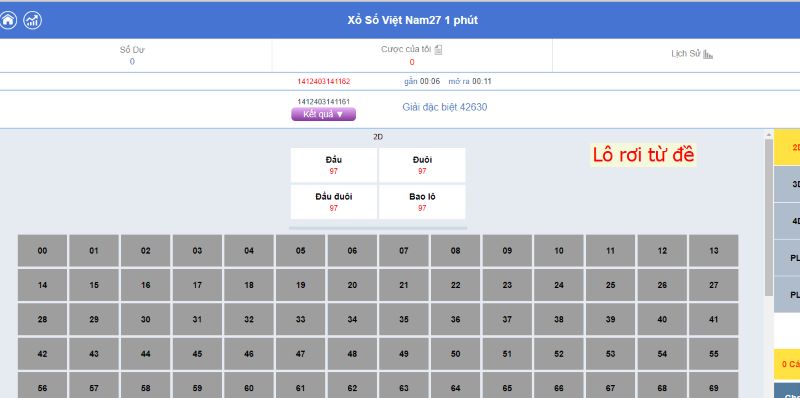Switch to the 4D sidebar tab
The width and height of the screenshot is (800, 398).
tap(787, 221)
